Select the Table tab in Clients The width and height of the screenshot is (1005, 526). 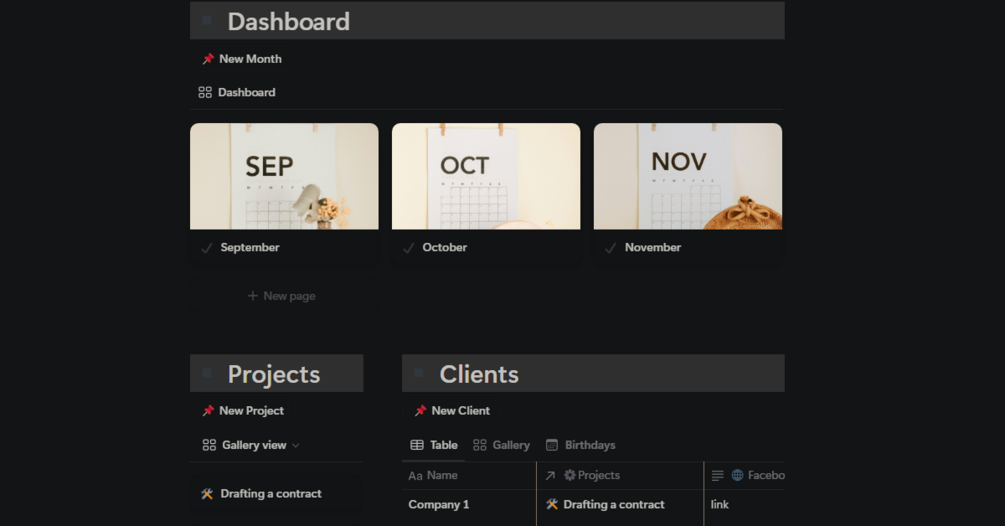pyautogui.click(x=434, y=445)
